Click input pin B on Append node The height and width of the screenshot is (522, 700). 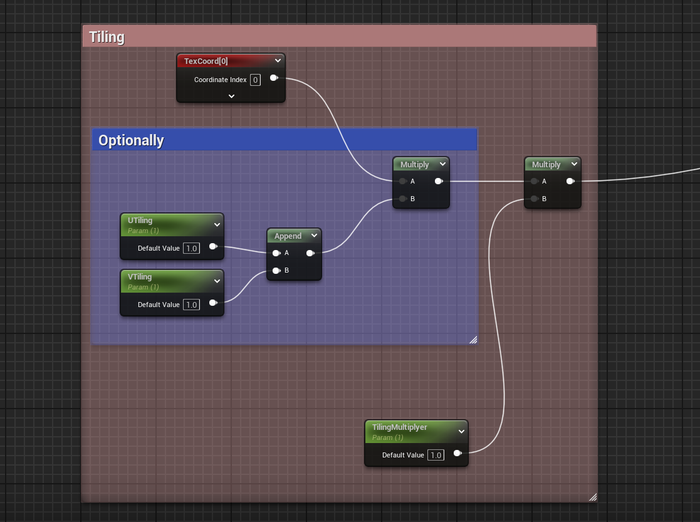(x=276, y=270)
